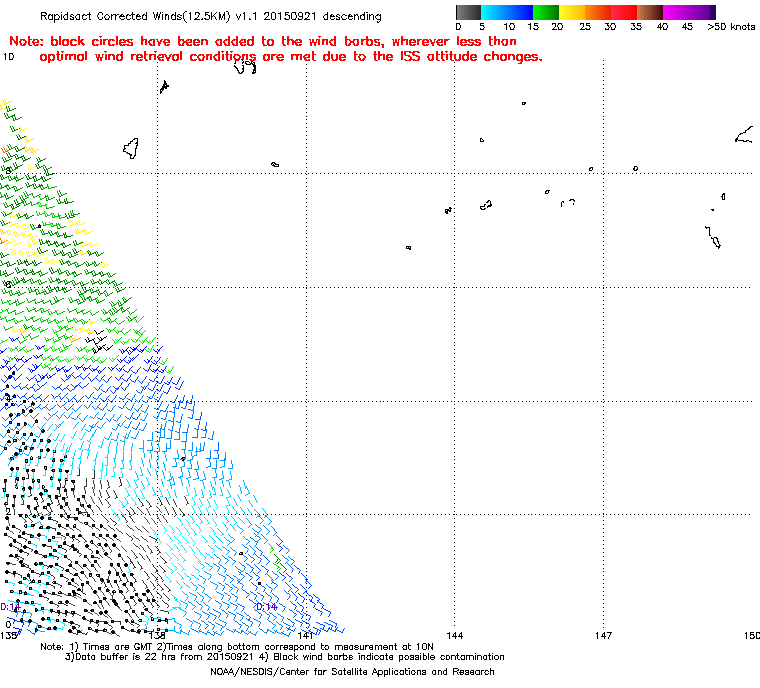
Task: Click the gray 0-5 knots legend swatch
Action: [x=468, y=12]
